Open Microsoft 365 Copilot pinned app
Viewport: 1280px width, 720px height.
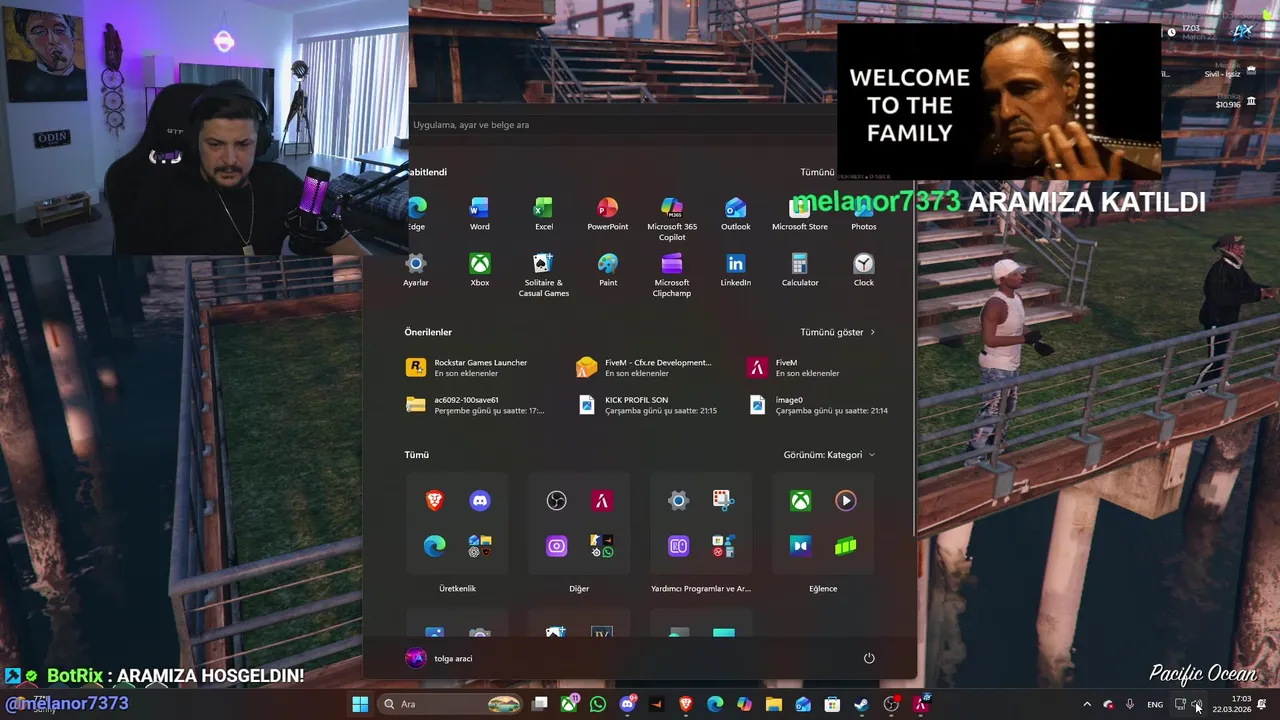[672, 219]
